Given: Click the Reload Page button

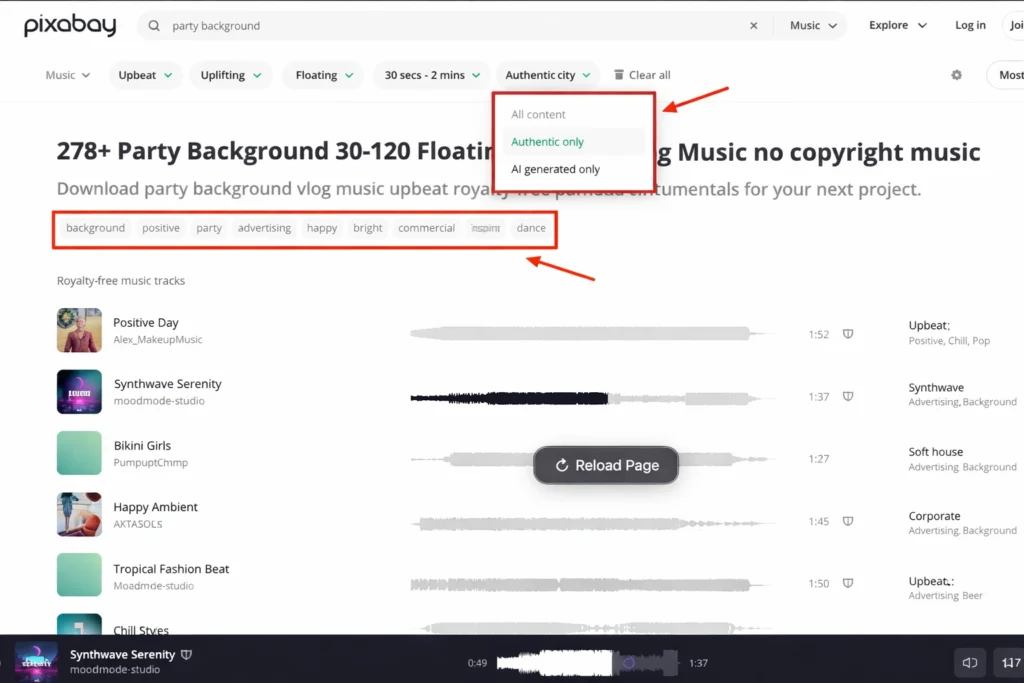Looking at the screenshot, I should [x=606, y=464].
